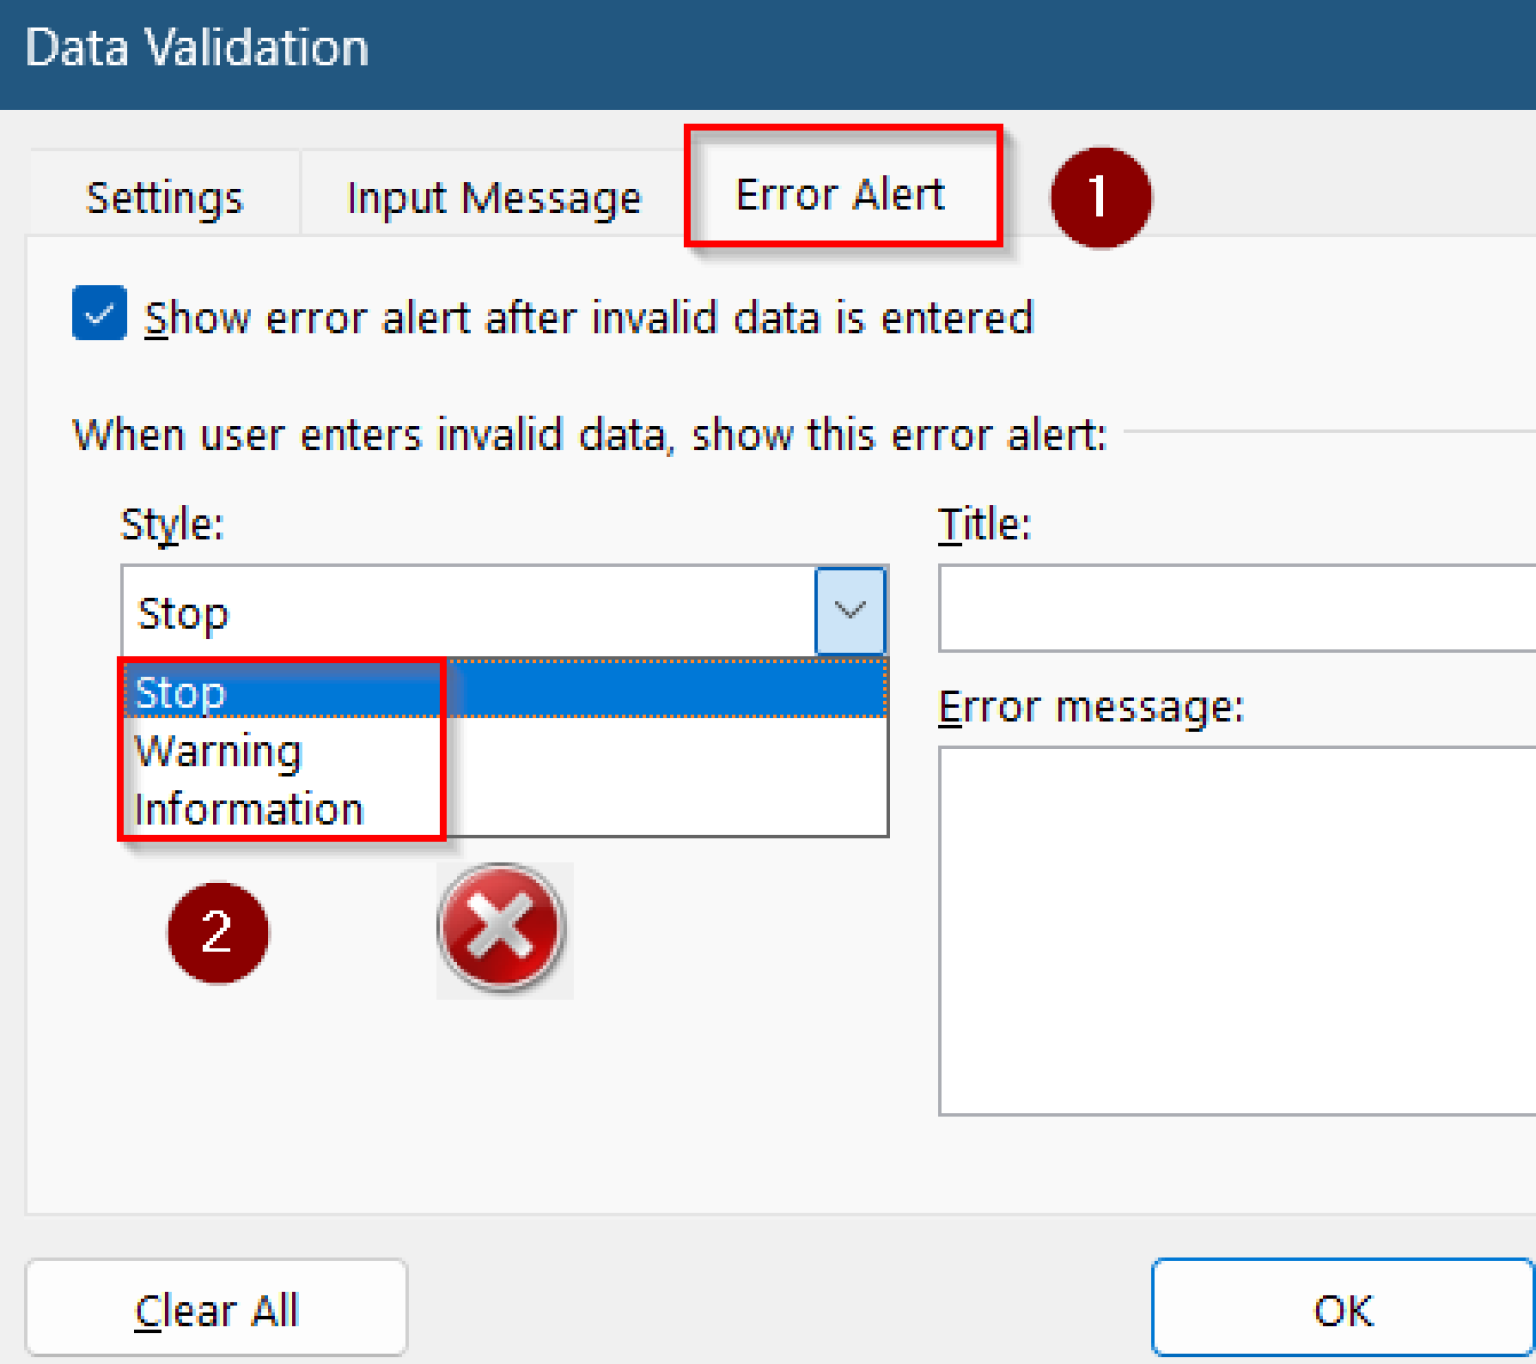Select the highlighted Stop option
The height and width of the screenshot is (1364, 1536).
pyautogui.click(x=180, y=691)
